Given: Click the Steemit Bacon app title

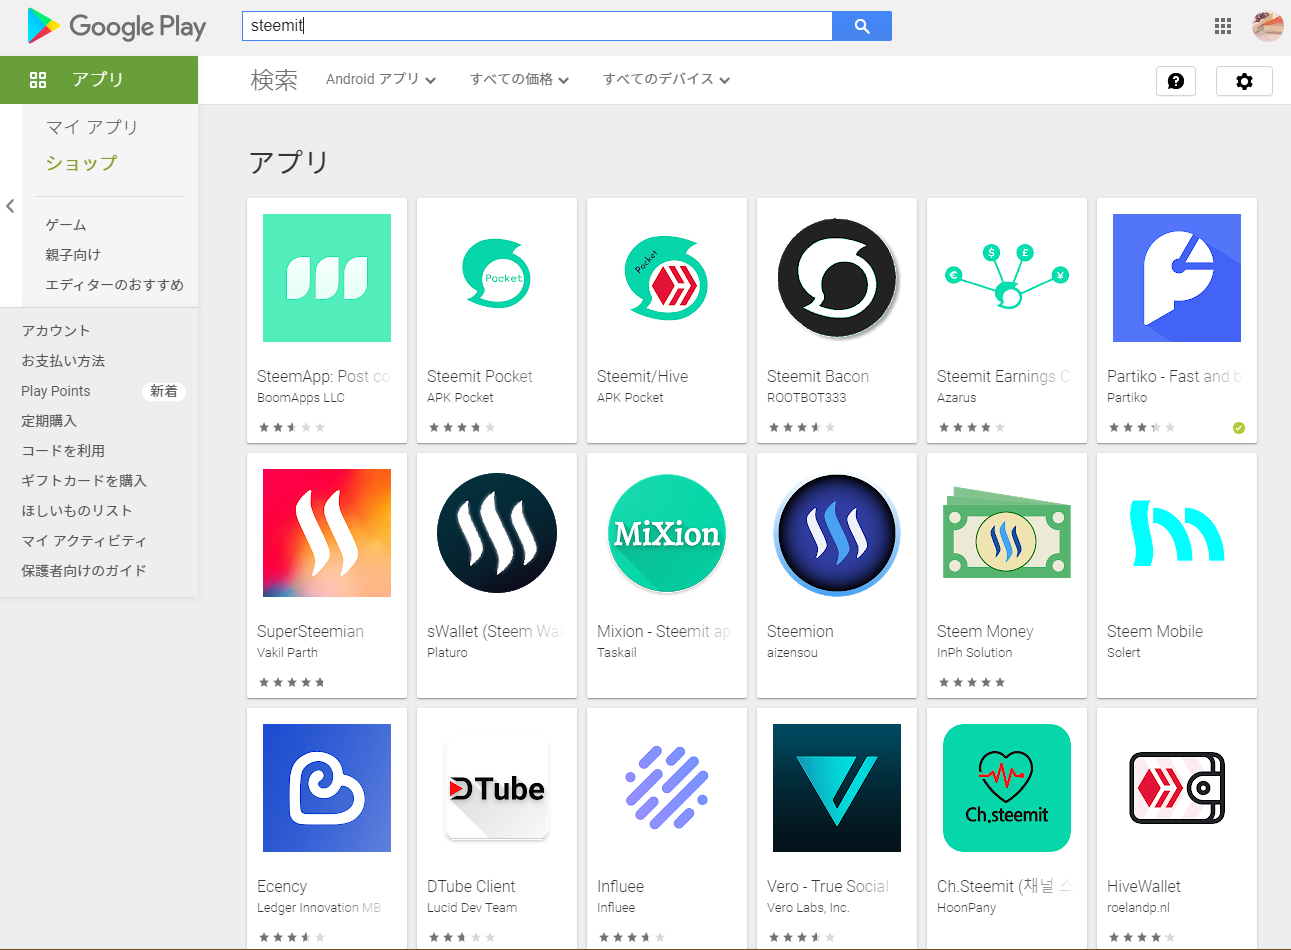Looking at the screenshot, I should point(818,377).
